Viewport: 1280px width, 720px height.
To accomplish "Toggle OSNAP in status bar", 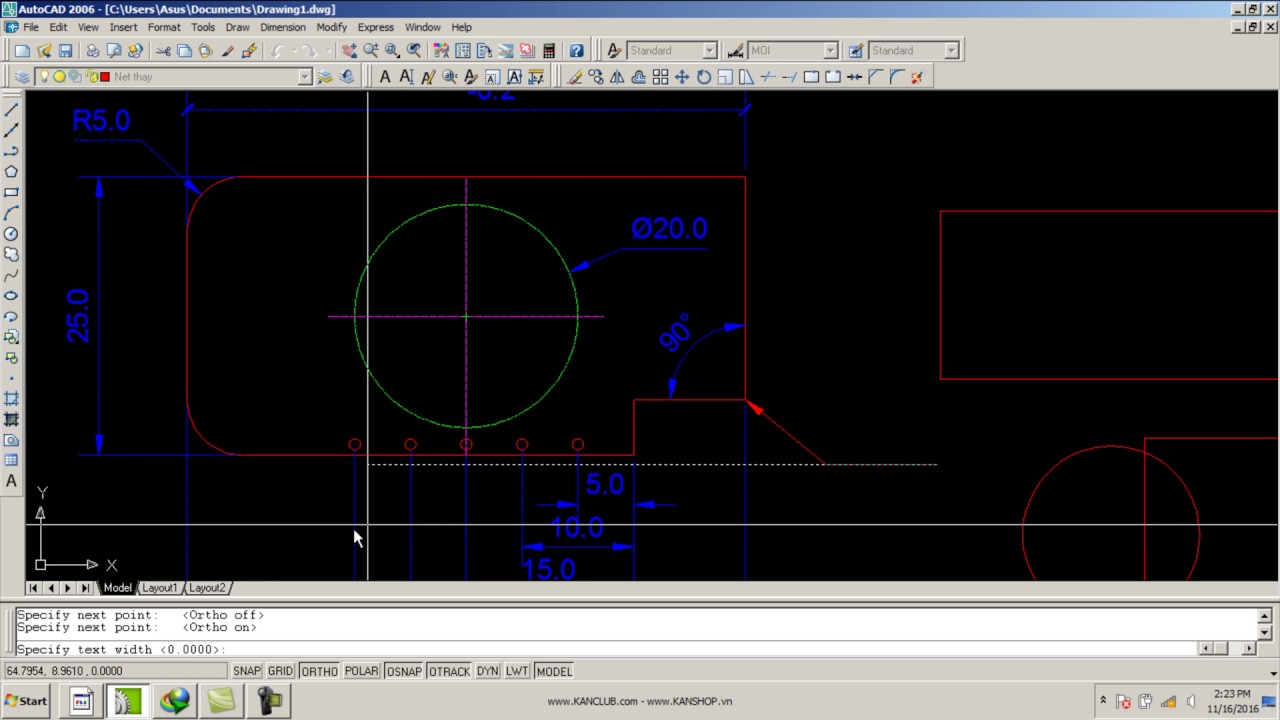I will (404, 671).
